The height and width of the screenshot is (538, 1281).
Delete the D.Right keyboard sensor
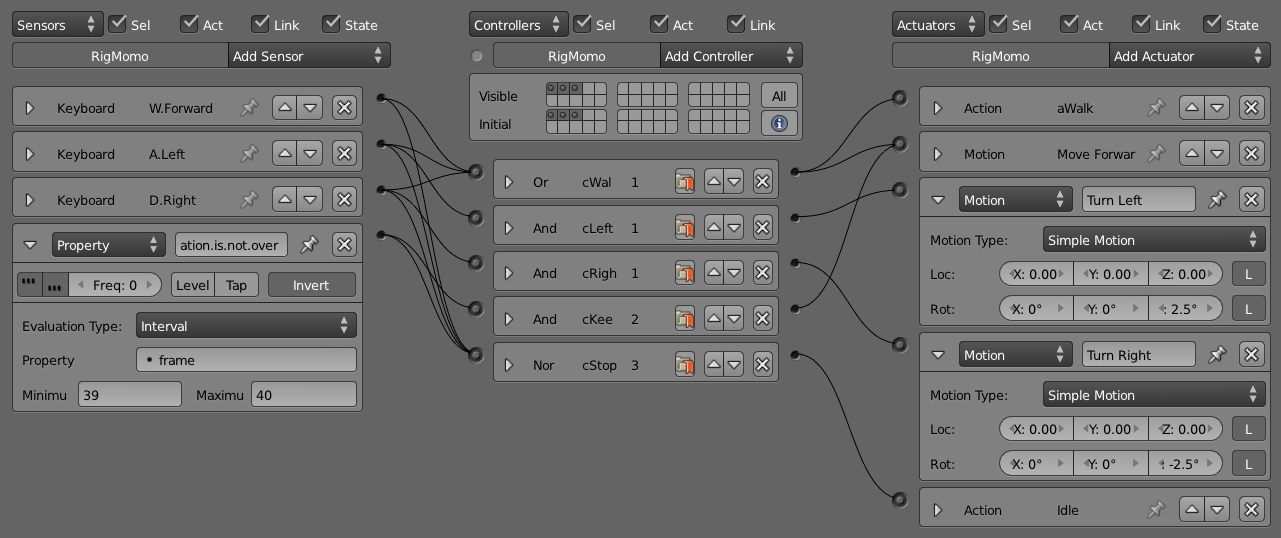(344, 200)
